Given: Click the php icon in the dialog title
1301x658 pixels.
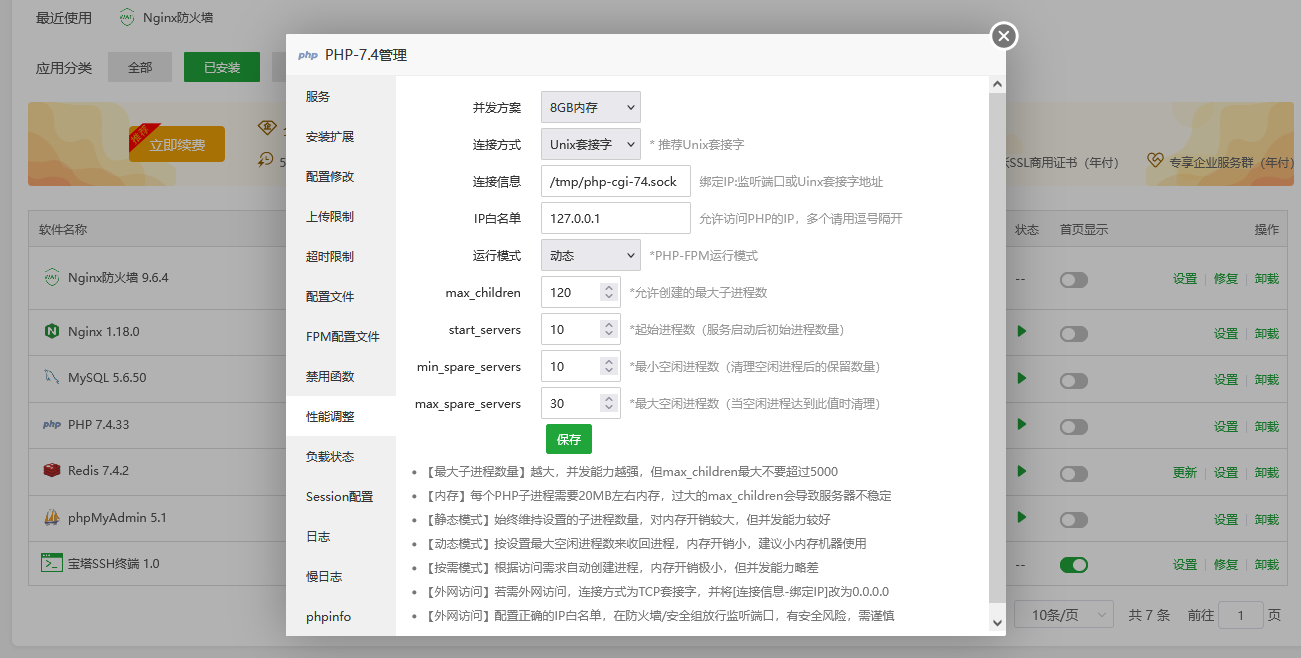Looking at the screenshot, I should click(307, 55).
